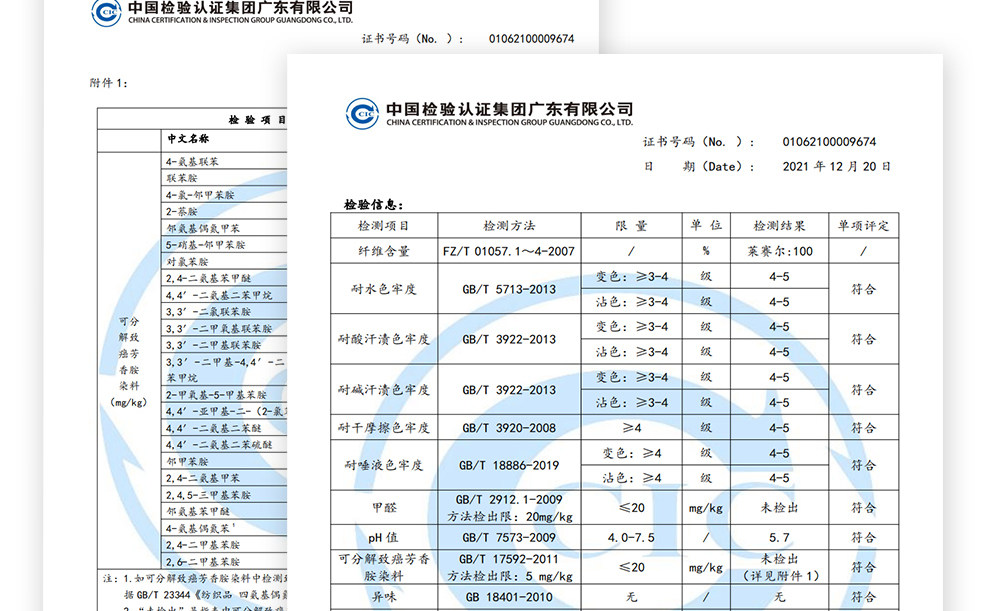Select the 耐干摩擦色牢度 row label
The height and width of the screenshot is (611, 1000).
pos(383,428)
